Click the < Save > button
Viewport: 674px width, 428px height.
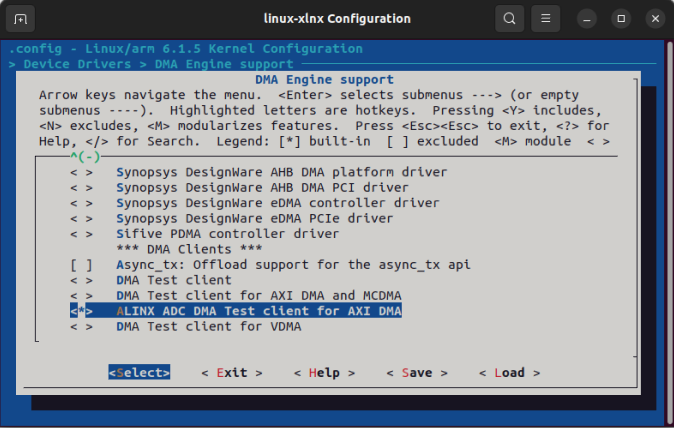click(417, 373)
